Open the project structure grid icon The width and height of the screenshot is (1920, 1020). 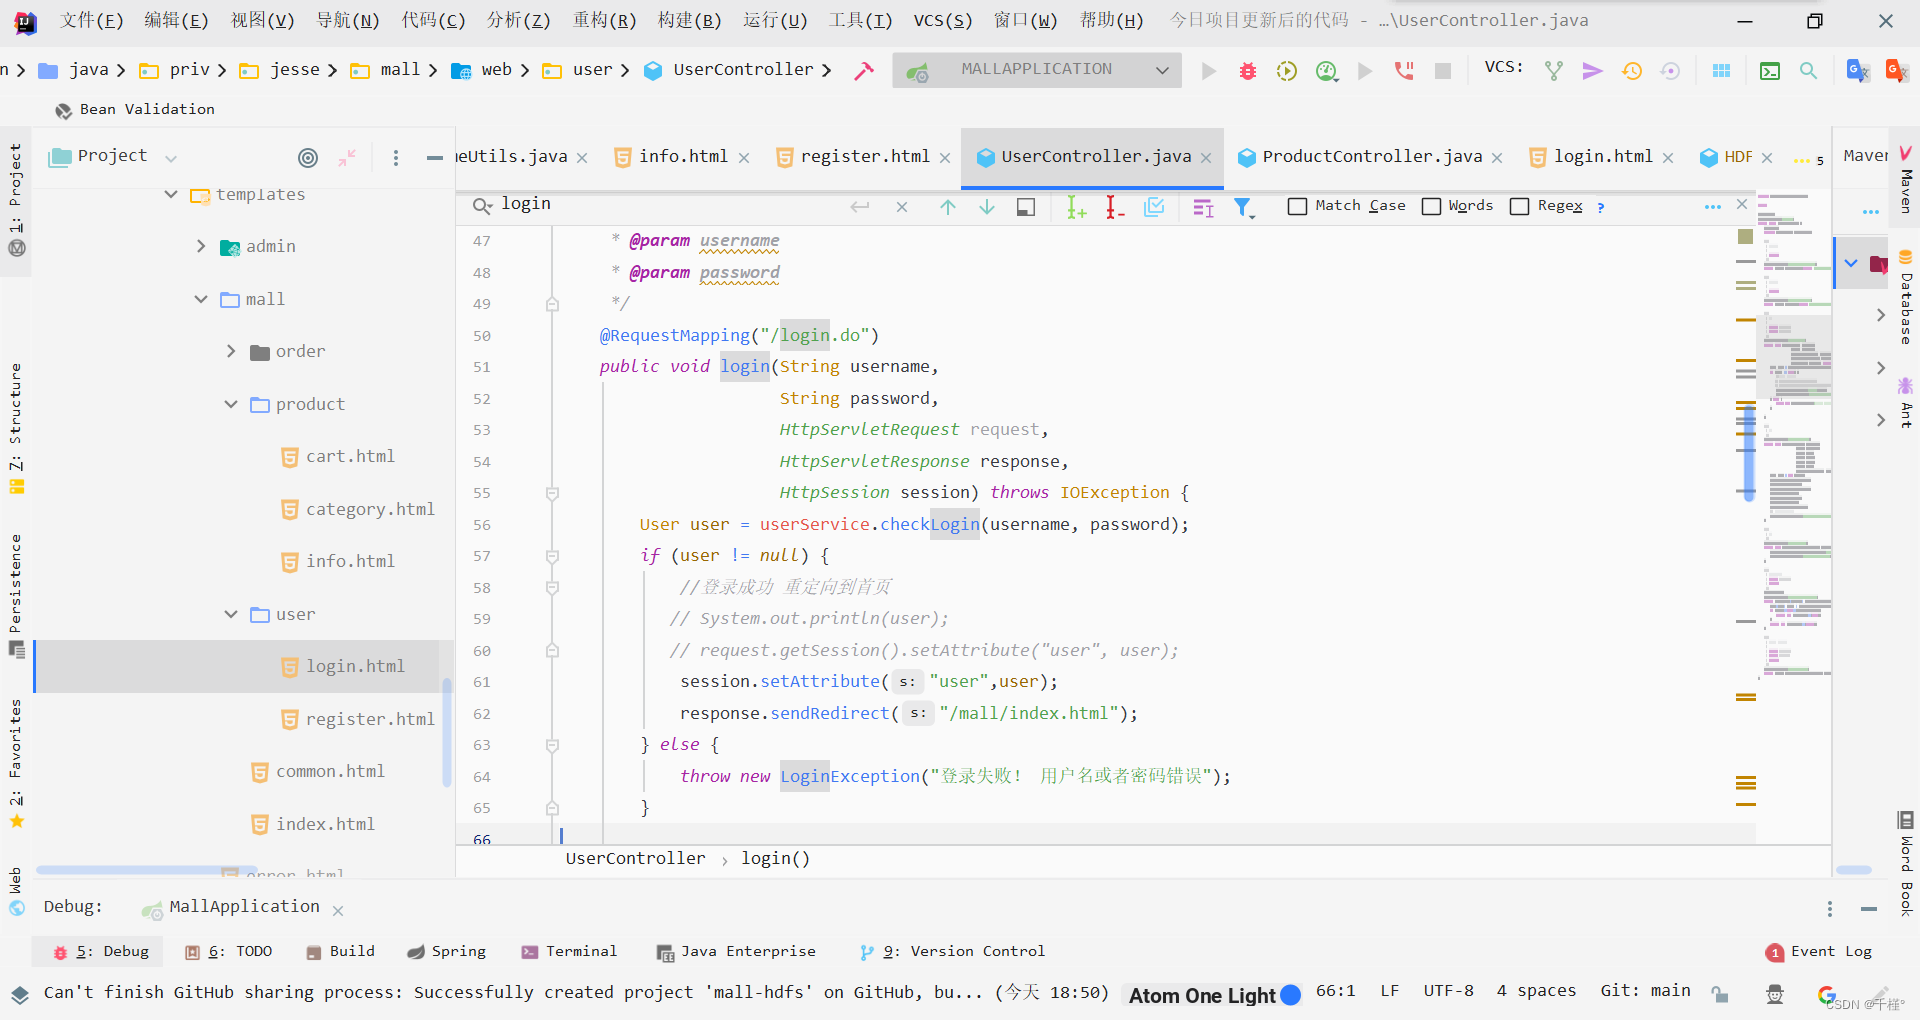[1721, 71]
